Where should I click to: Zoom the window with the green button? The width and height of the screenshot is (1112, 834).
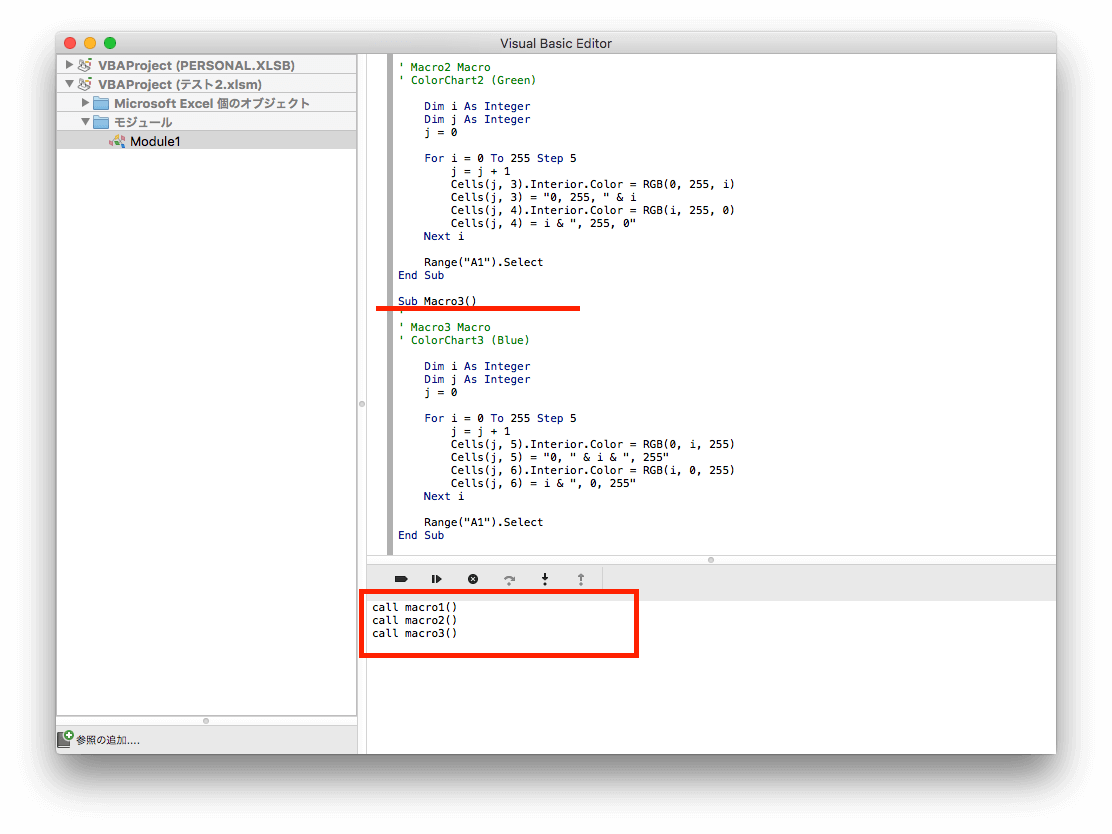click(110, 43)
